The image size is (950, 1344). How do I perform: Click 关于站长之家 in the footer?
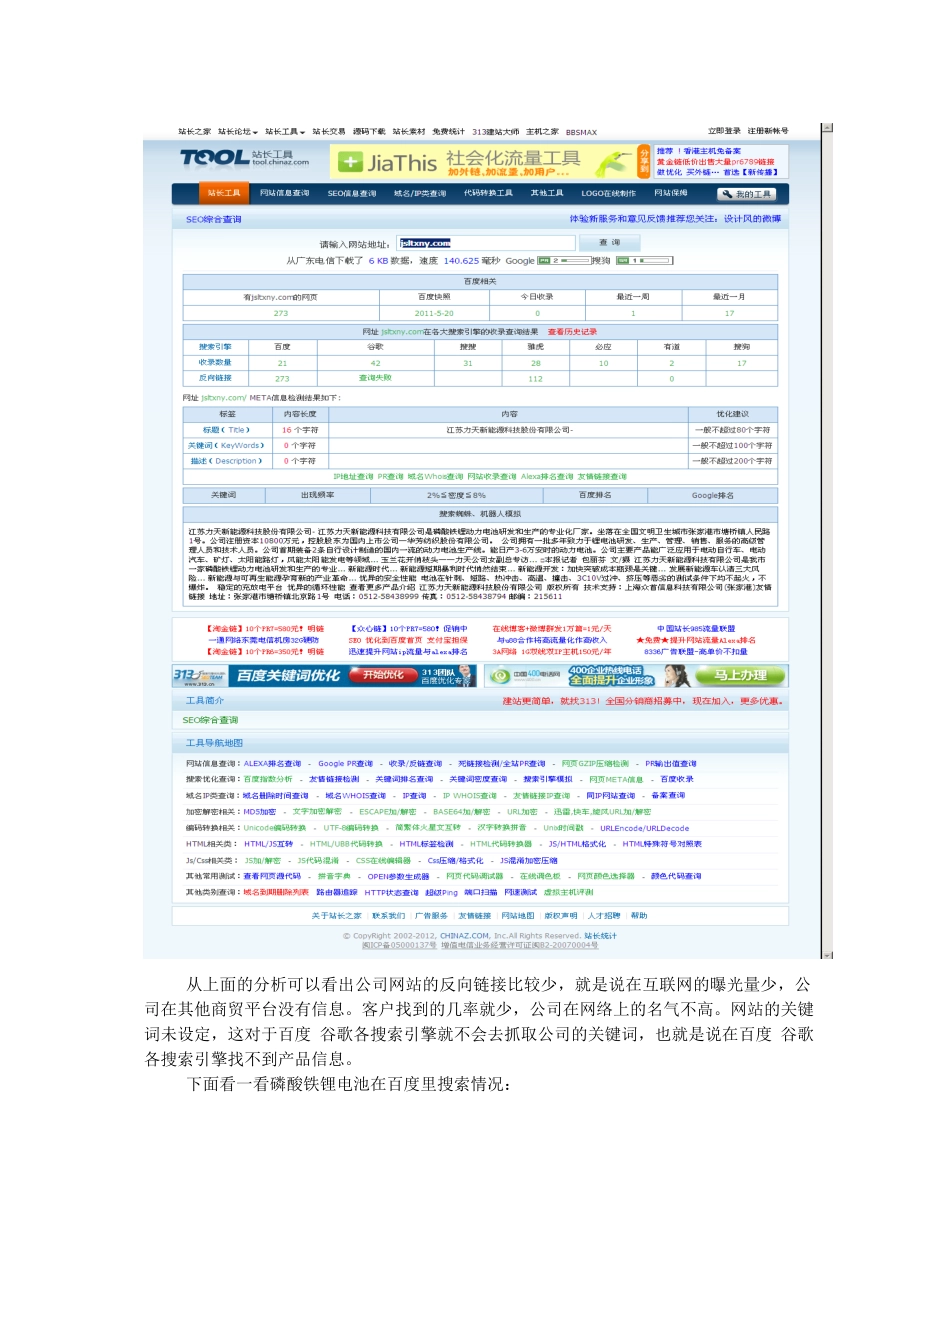click(336, 916)
